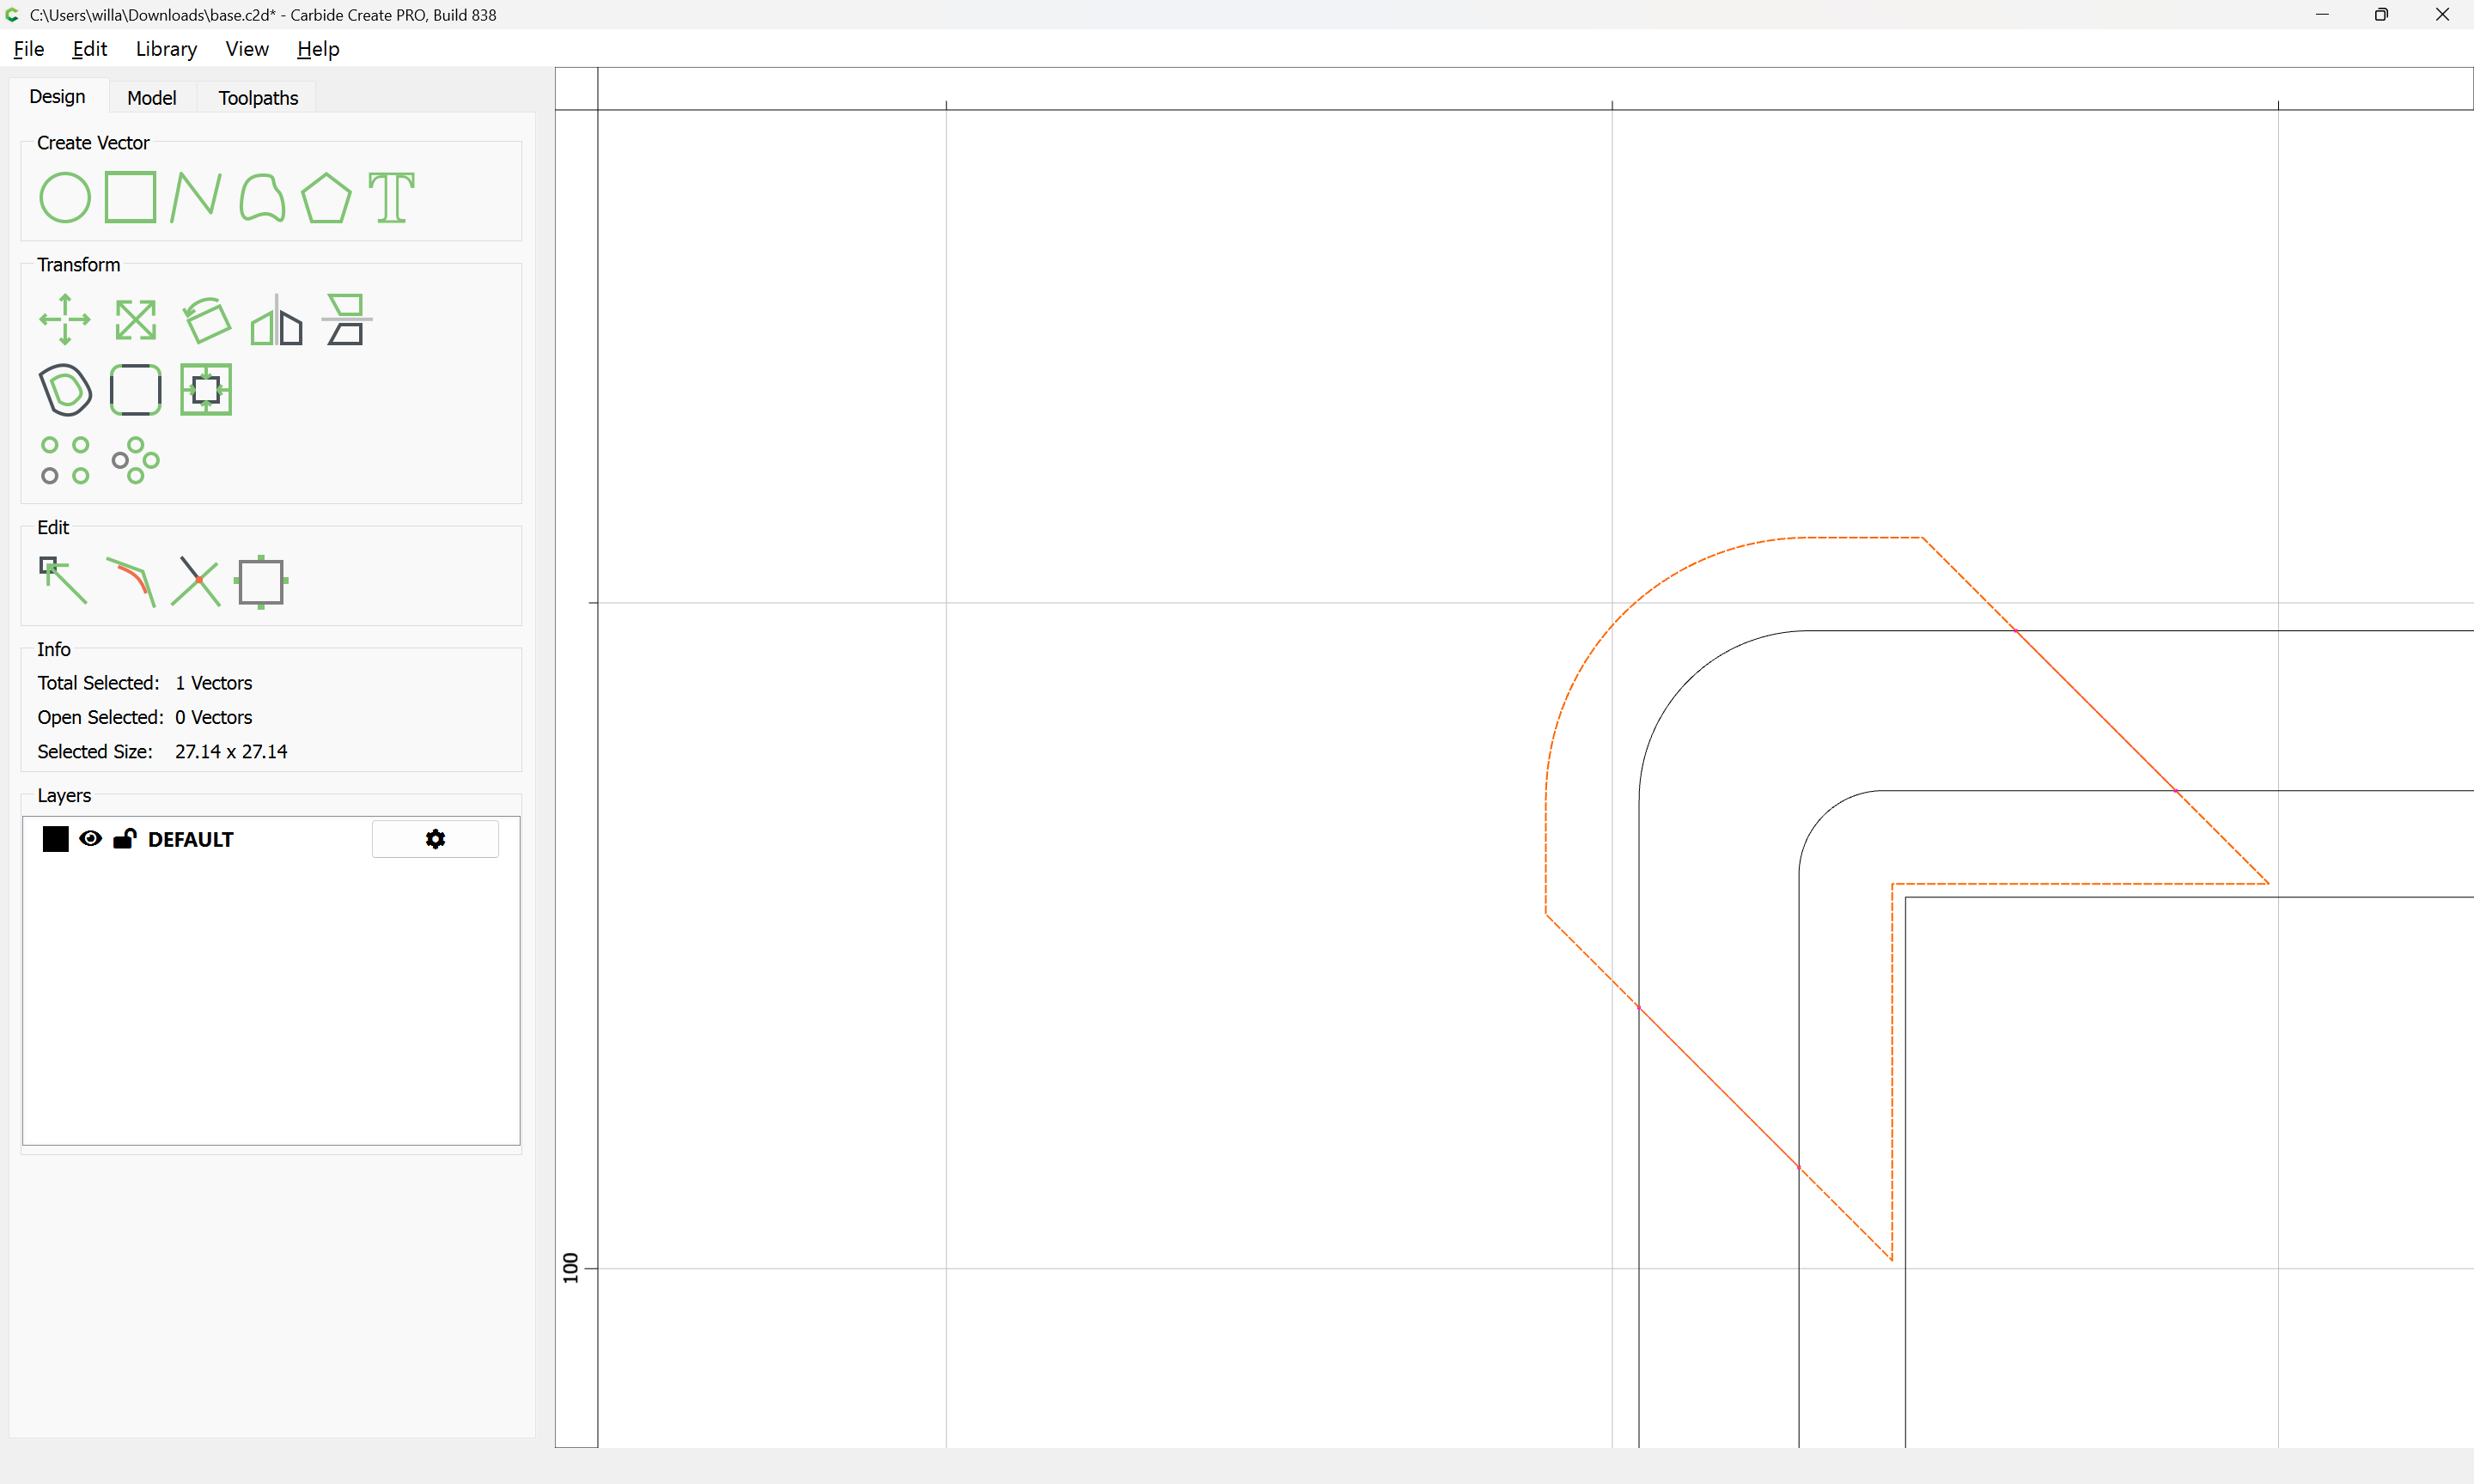Open the Resize transform tool
The image size is (2474, 1484).
click(x=135, y=320)
